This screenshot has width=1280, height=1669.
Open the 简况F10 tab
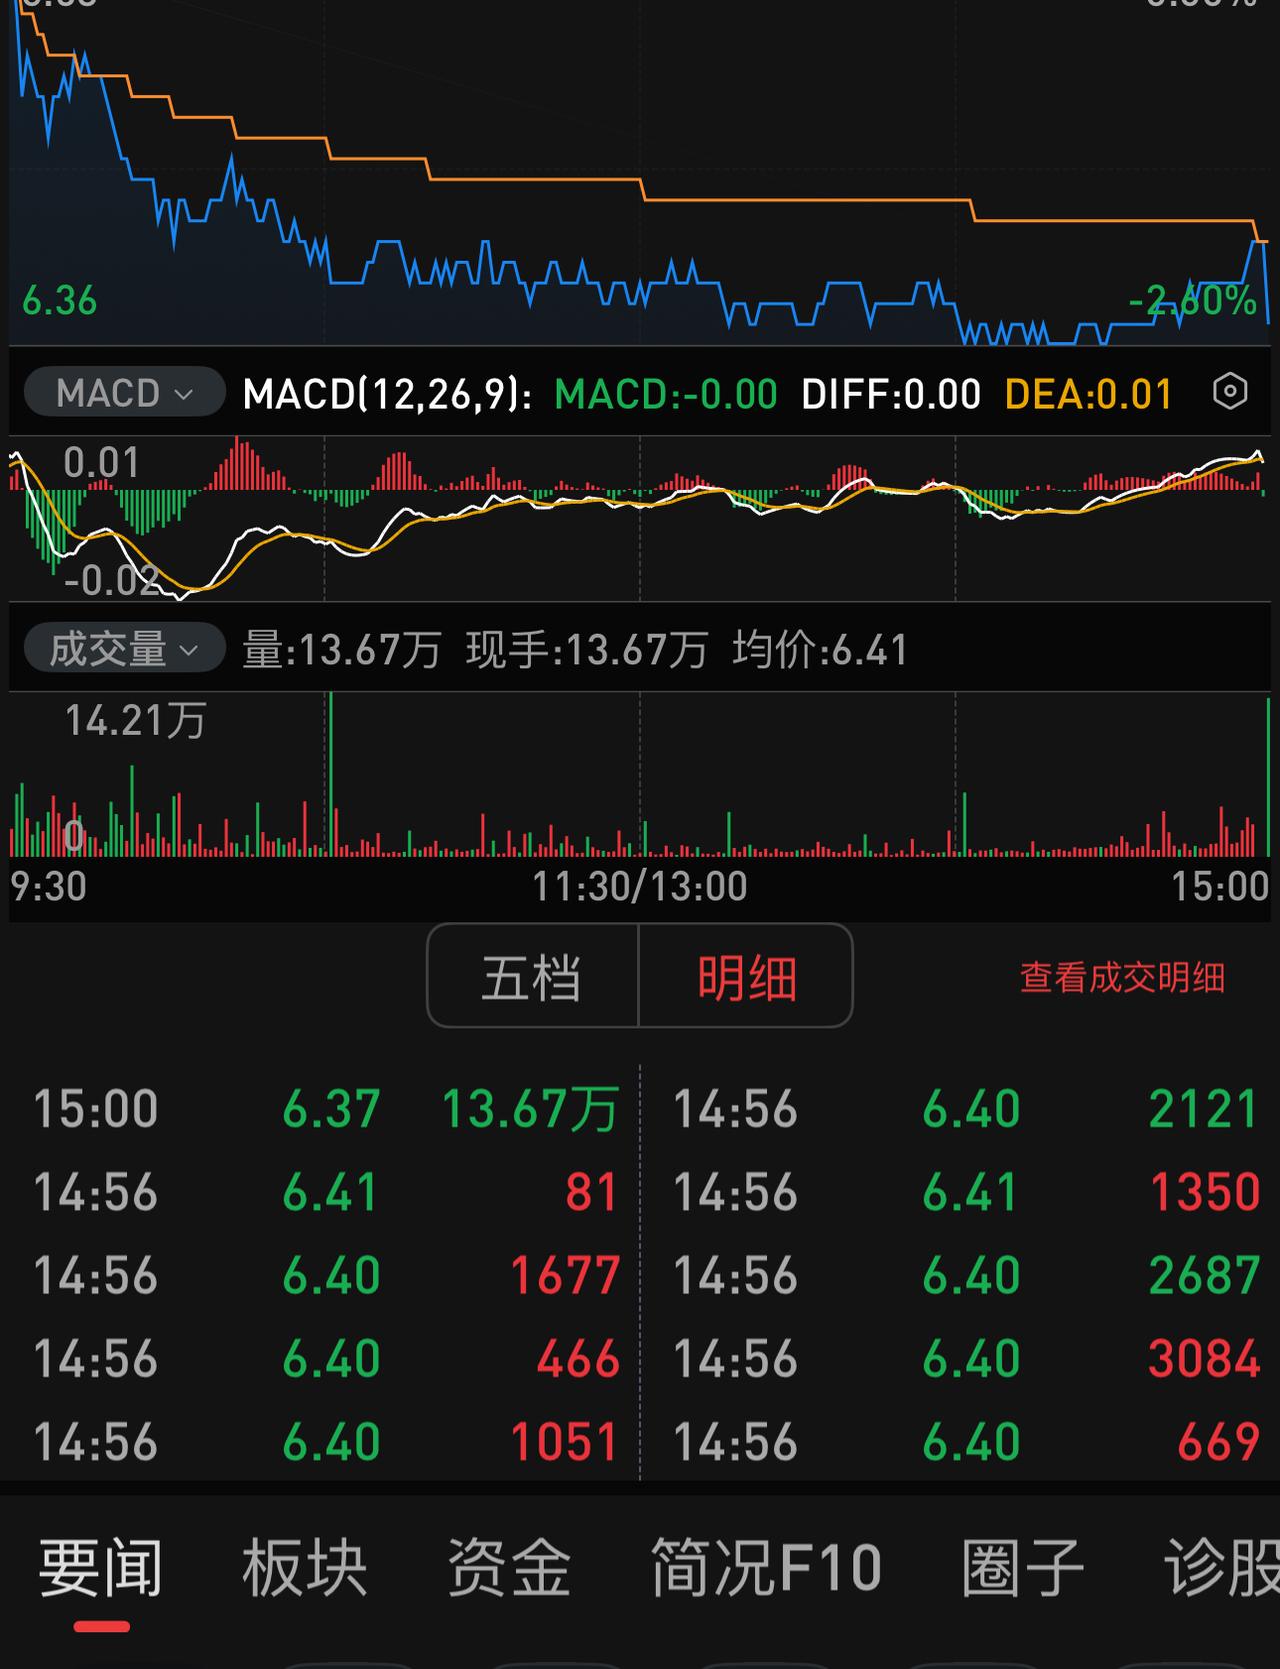(x=766, y=1567)
